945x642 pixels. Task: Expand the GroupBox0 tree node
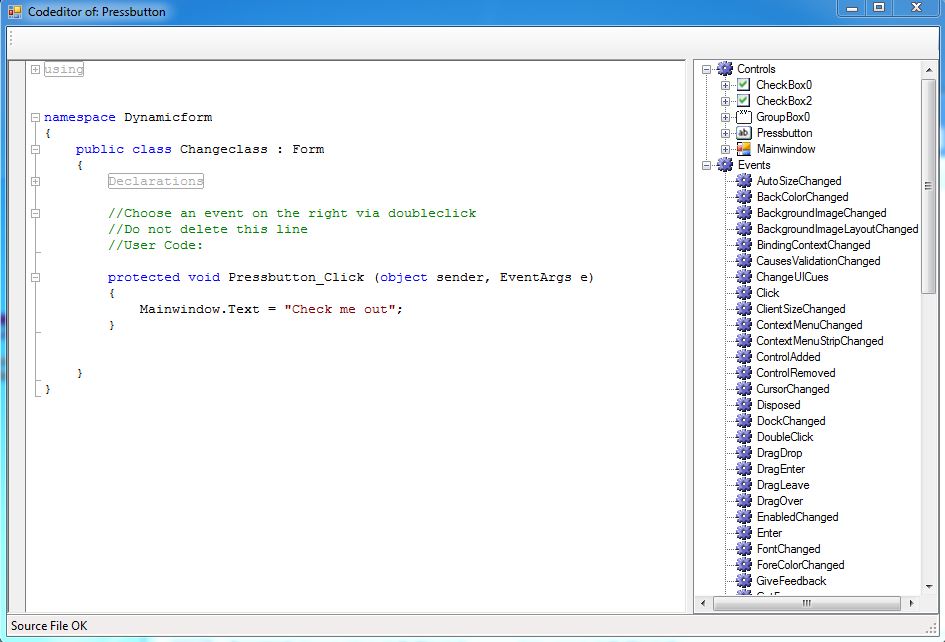tap(725, 117)
